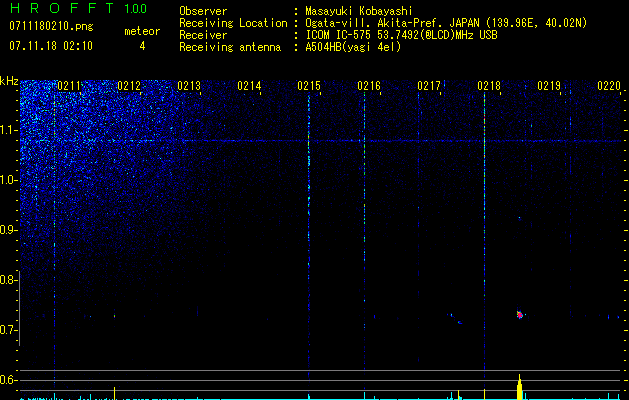Select the file name 0711180210.png

(x=51, y=26)
